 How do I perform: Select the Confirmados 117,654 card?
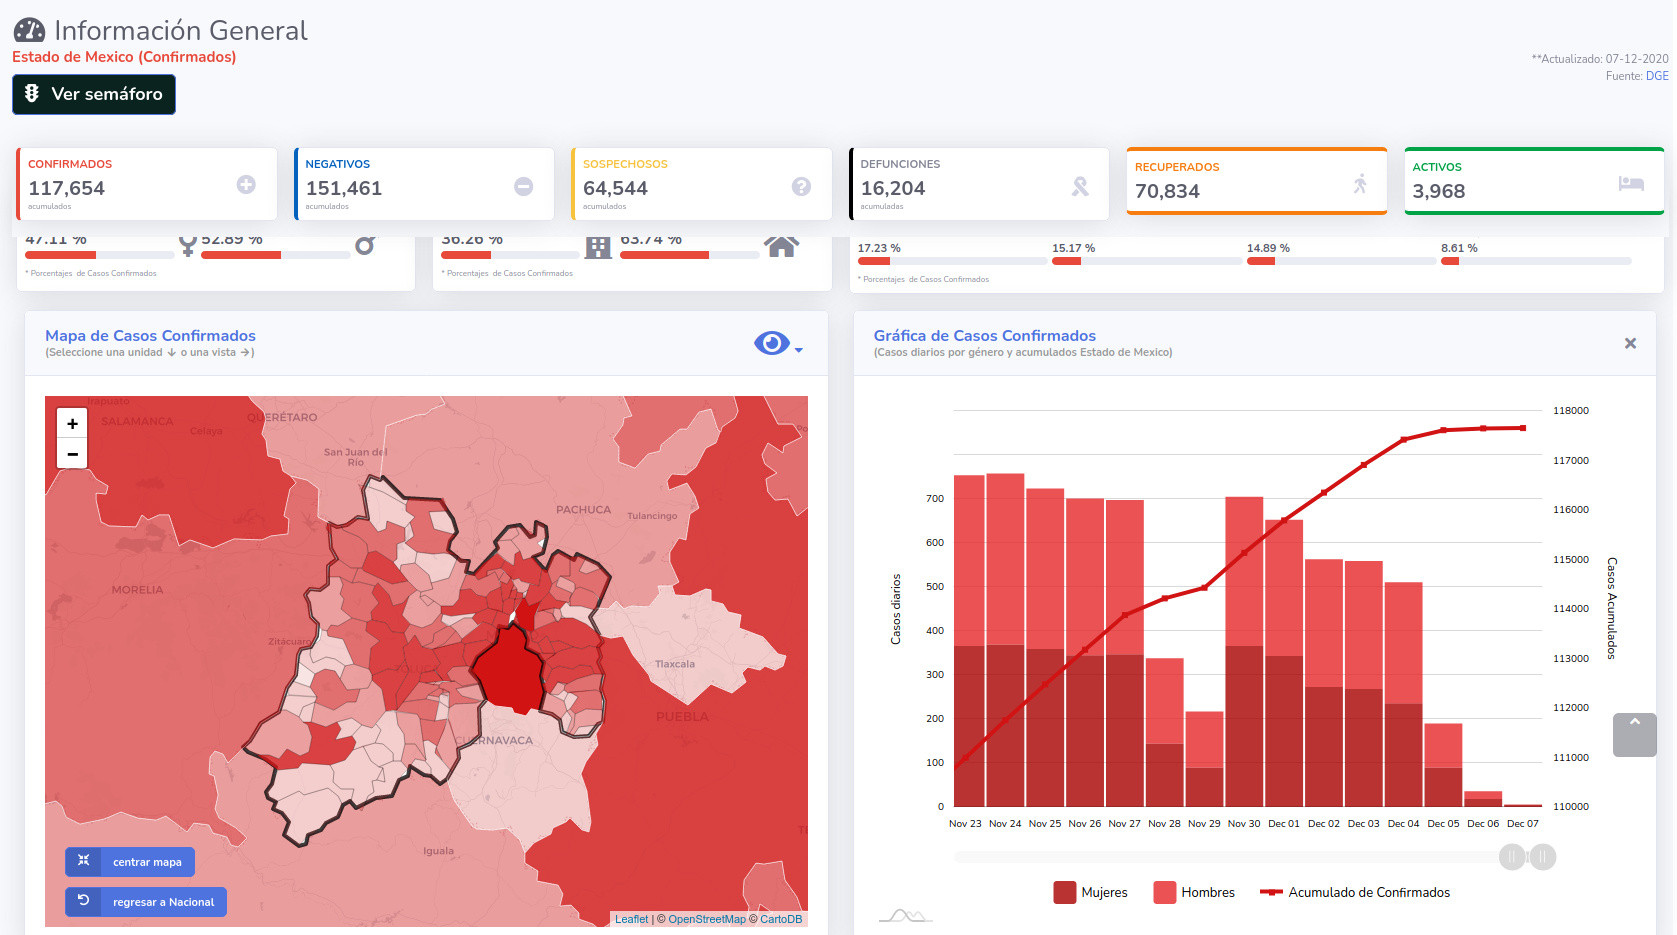(x=147, y=184)
